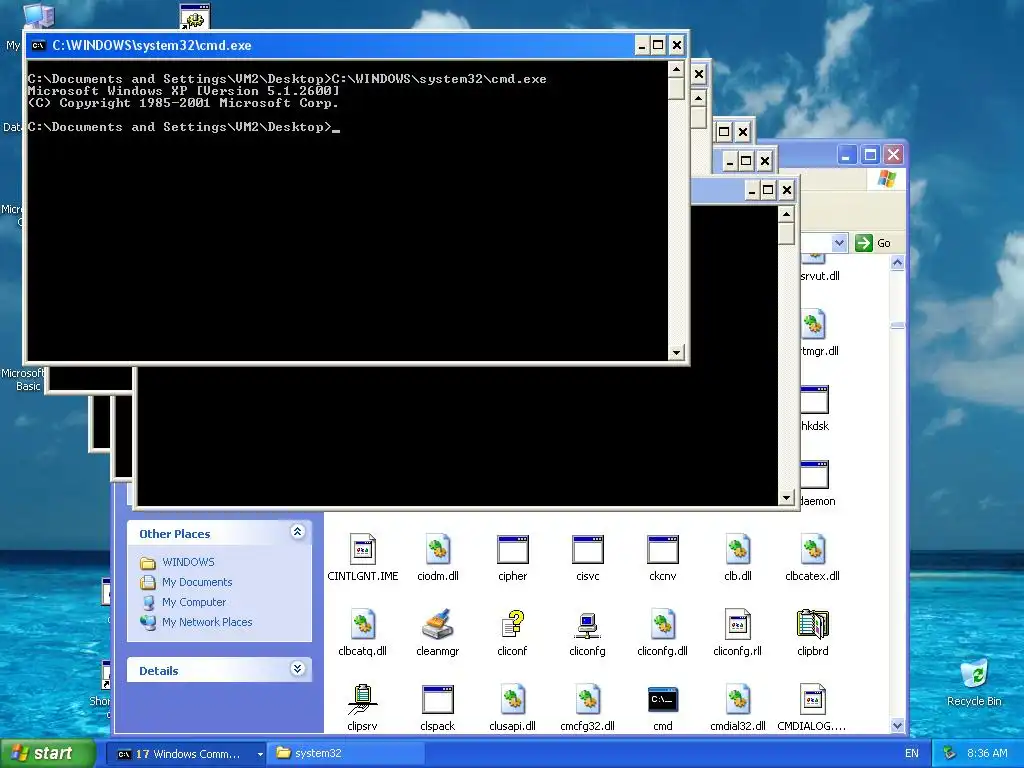The width and height of the screenshot is (1024, 768).
Task: Click the tray icon beside the clock
Action: click(950, 753)
